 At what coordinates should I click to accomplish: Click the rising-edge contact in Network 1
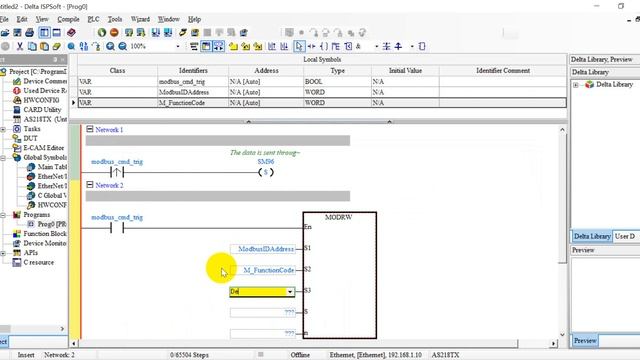117,172
